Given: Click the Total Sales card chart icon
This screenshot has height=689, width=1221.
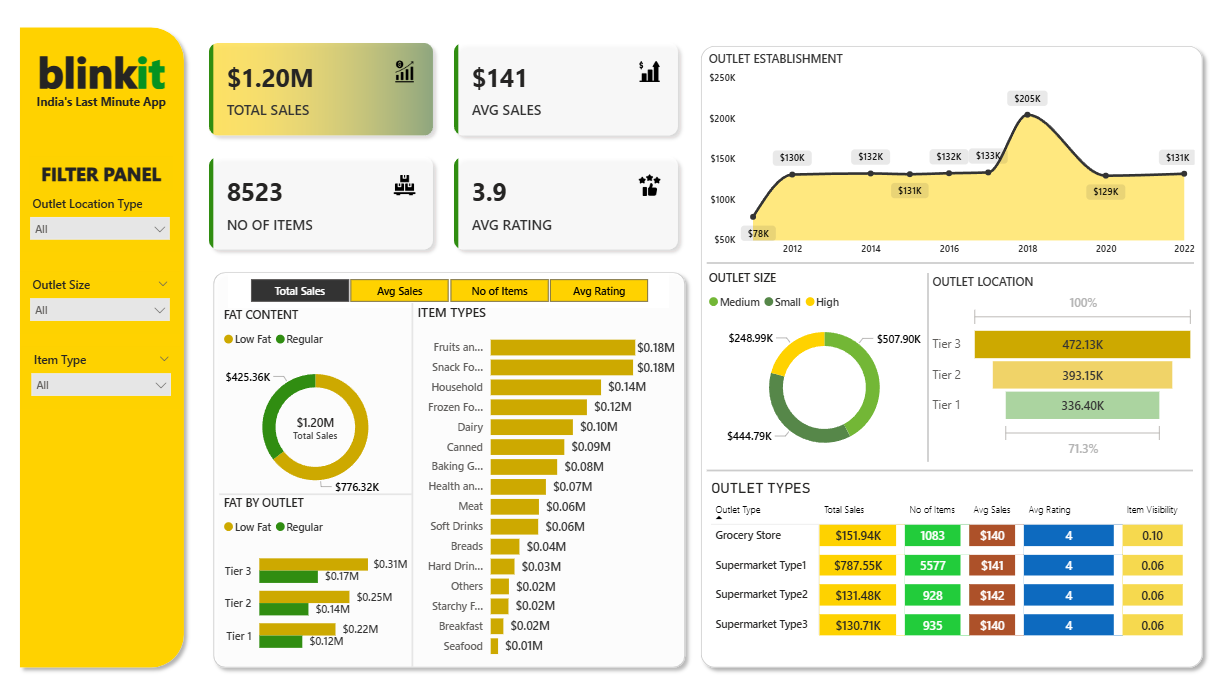Looking at the screenshot, I should (404, 71).
